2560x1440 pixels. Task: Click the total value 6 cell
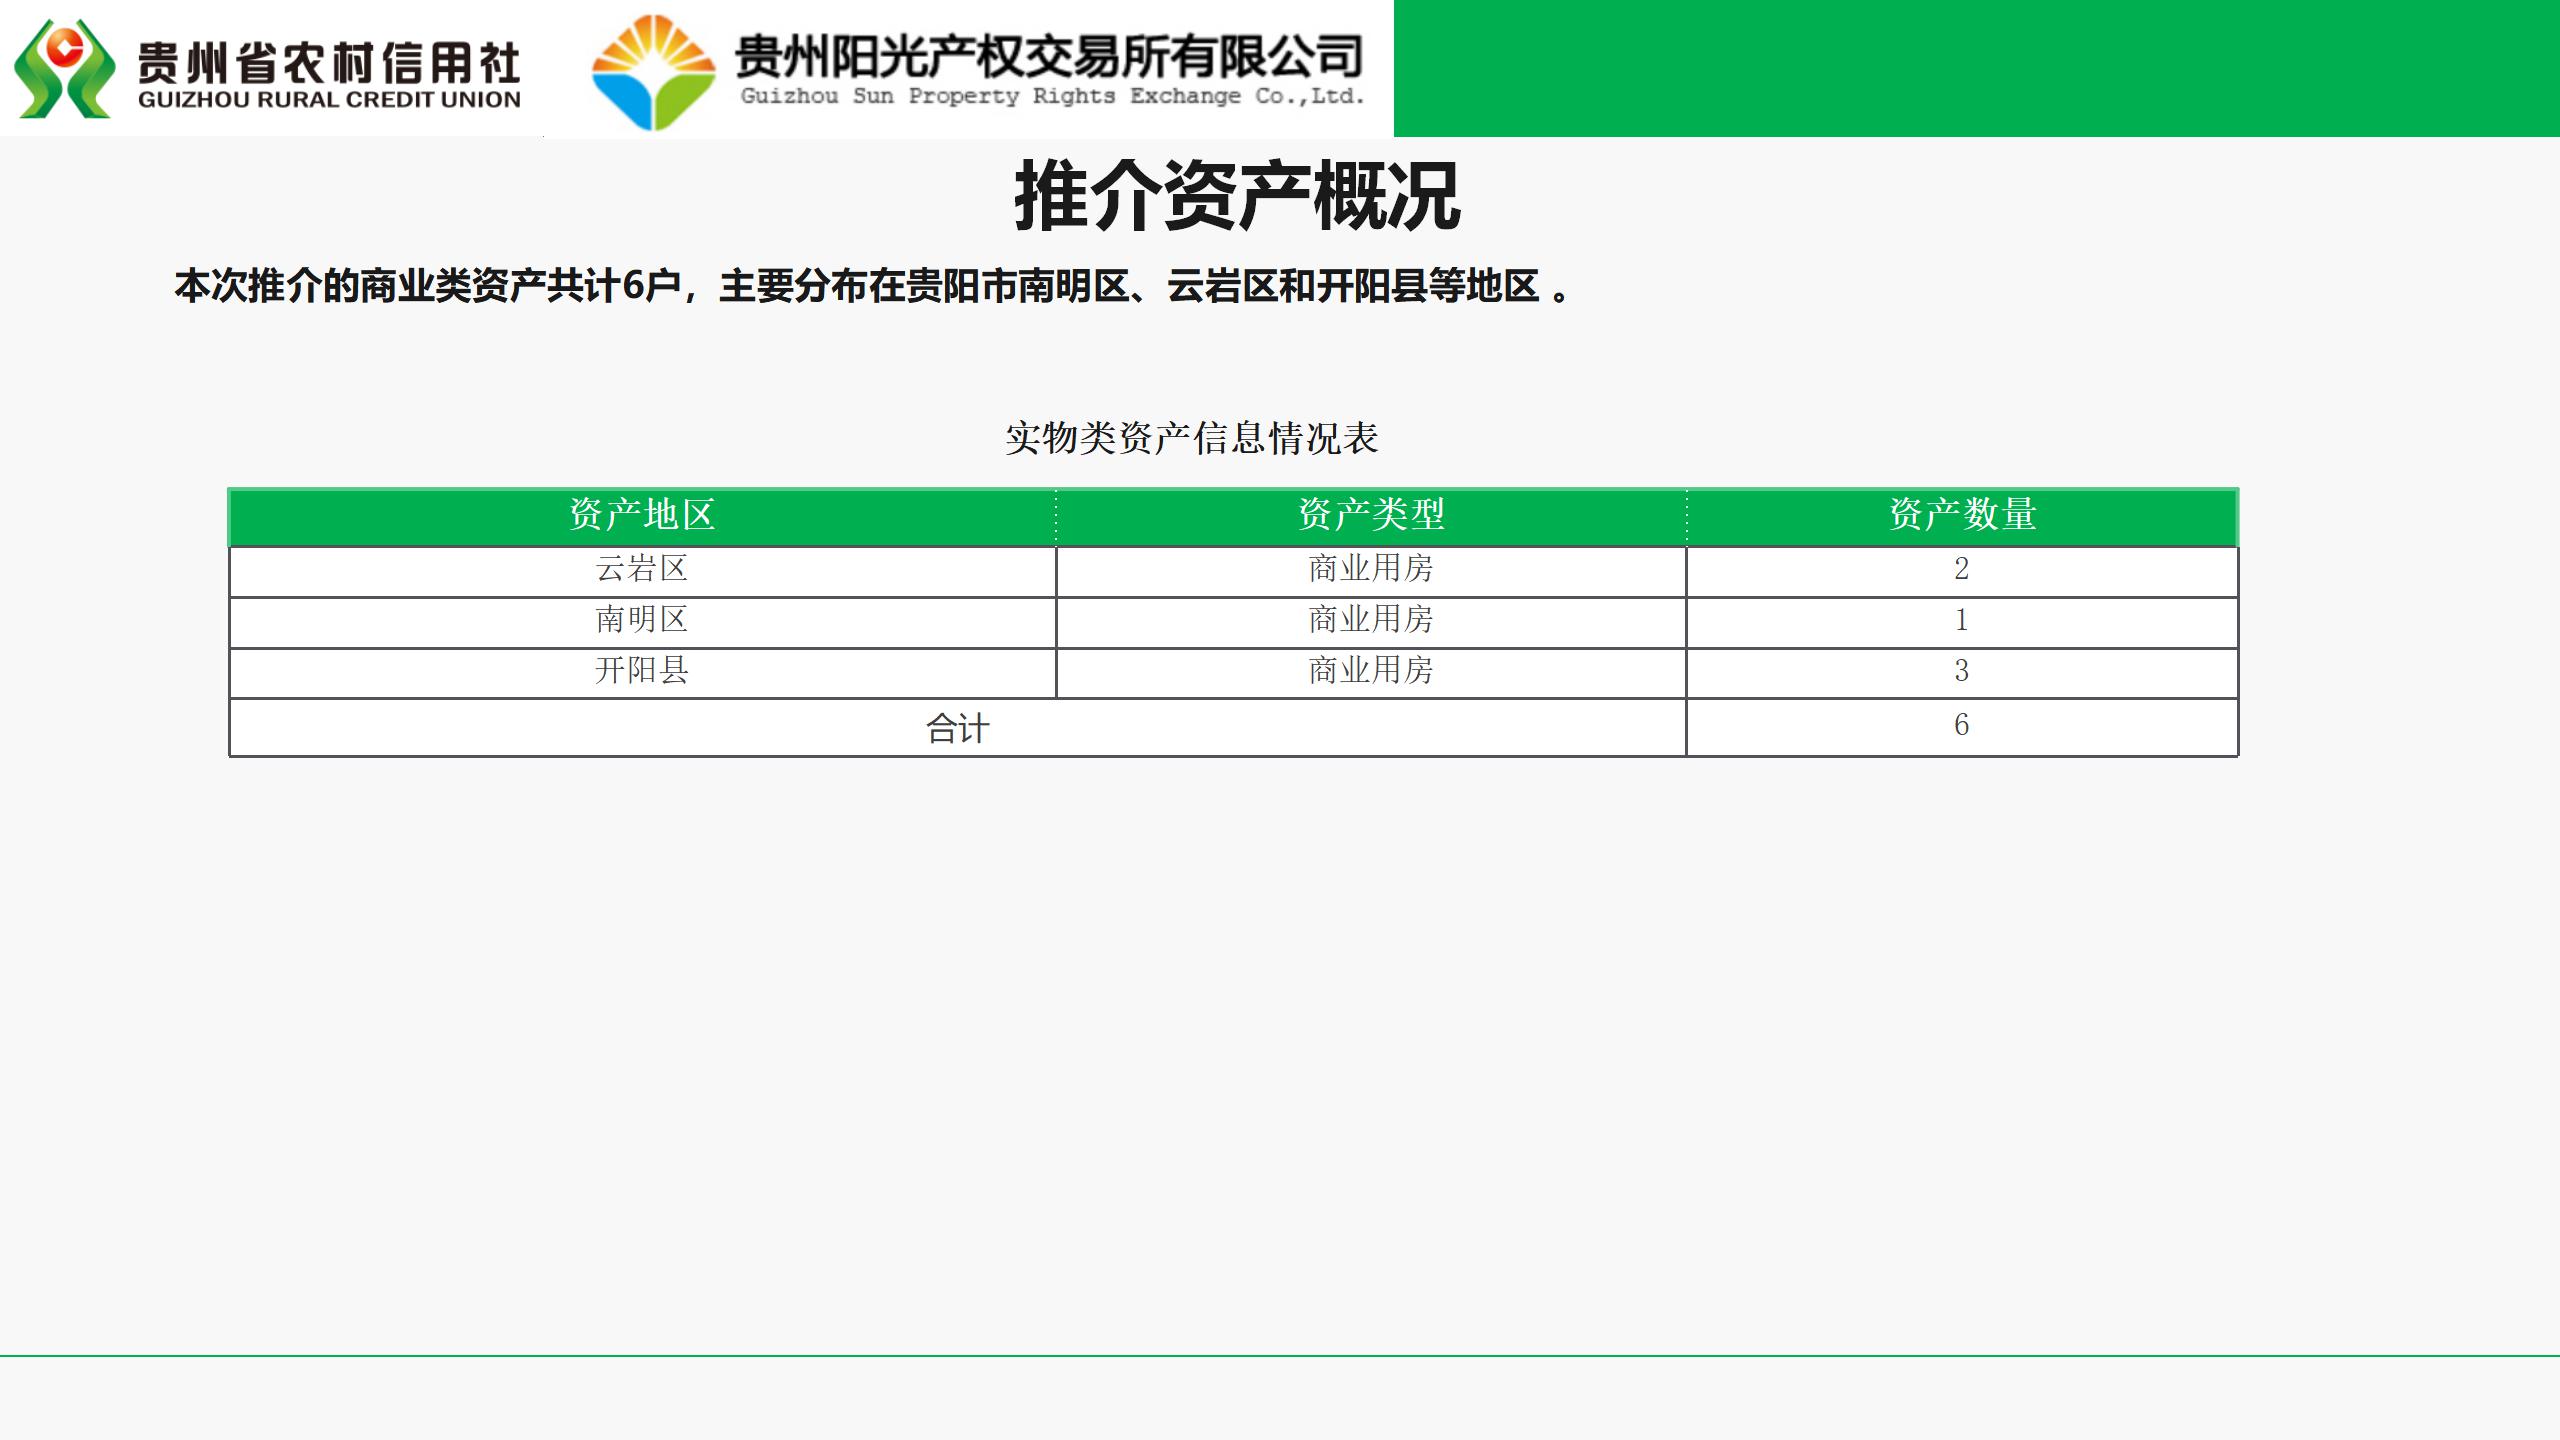pos(1961,725)
